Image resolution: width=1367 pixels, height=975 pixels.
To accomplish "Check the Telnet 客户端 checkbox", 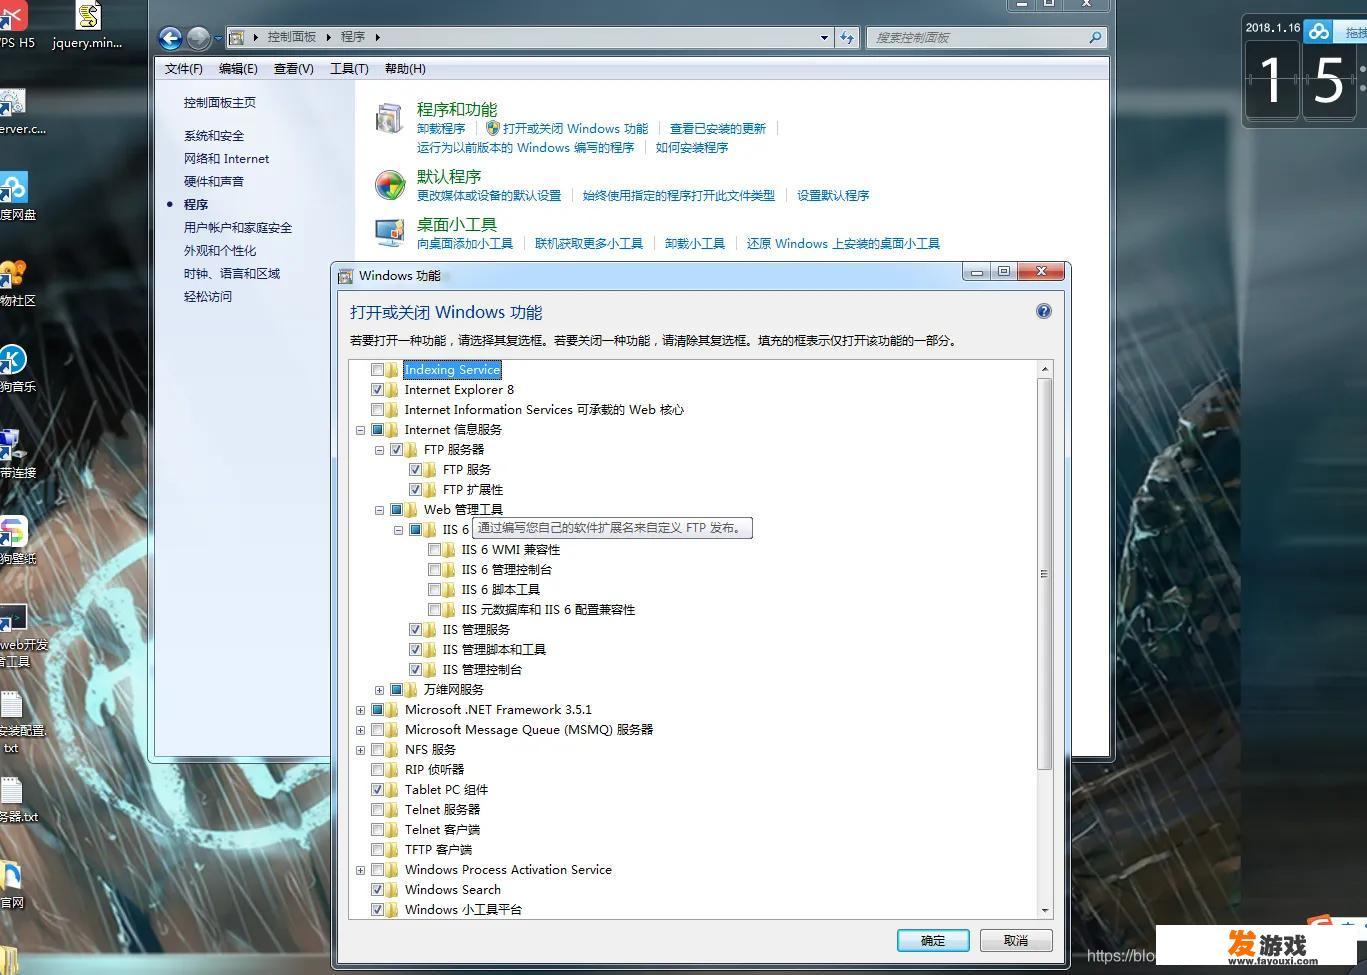I will pyautogui.click(x=377, y=830).
